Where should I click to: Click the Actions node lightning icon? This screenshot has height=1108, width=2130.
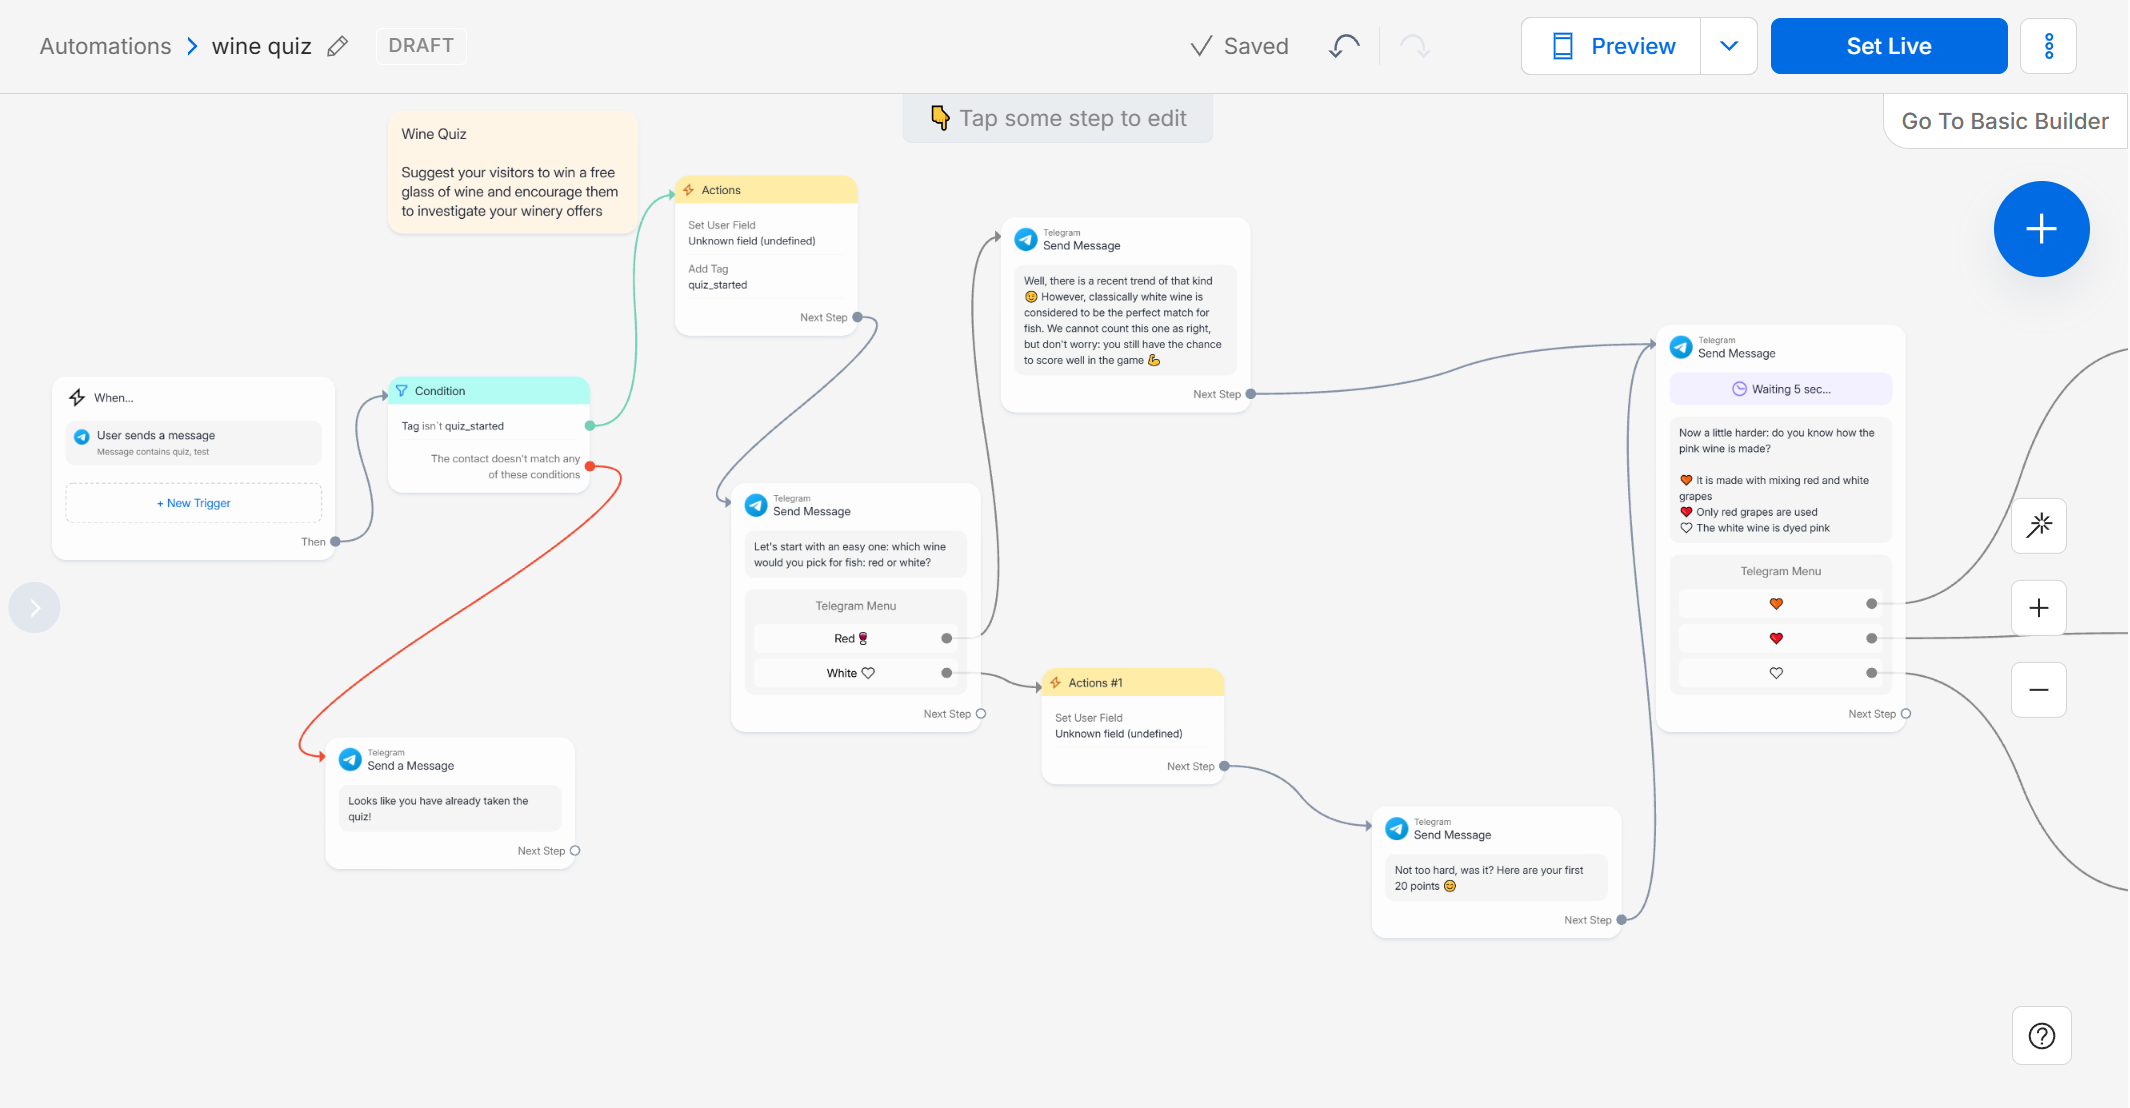pos(688,190)
